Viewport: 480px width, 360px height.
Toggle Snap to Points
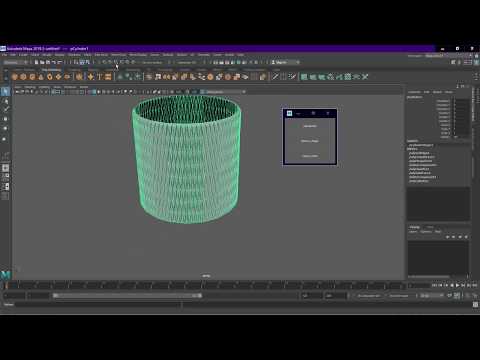pyautogui.click(x=116, y=62)
